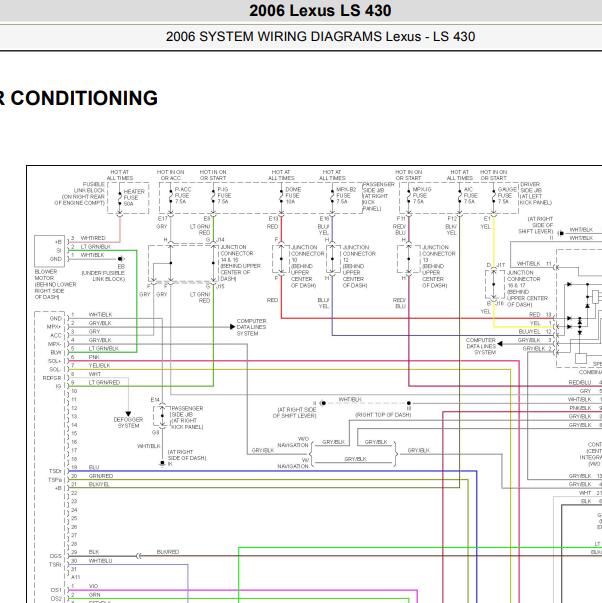Click the 'E16' terminal label
This screenshot has height=603, width=602.
pos(324,218)
